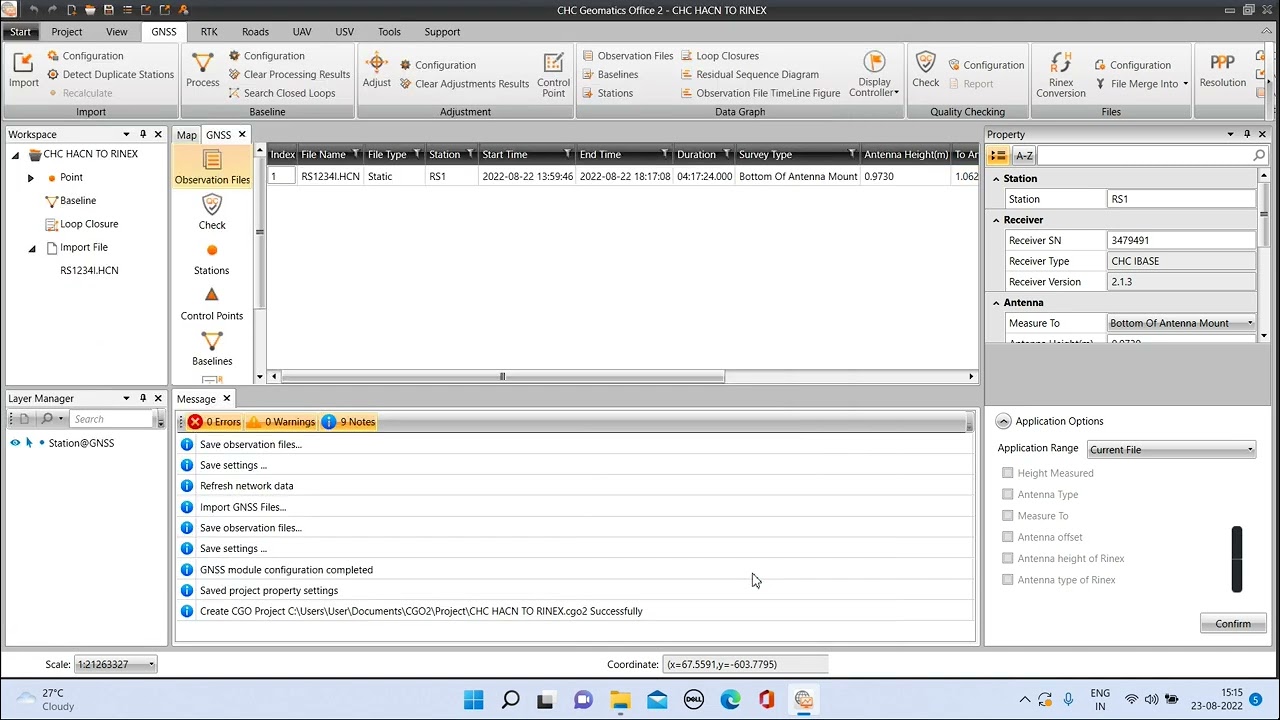Click the PPP Resolution icon
This screenshot has width=1280, height=720.
pos(1222,70)
